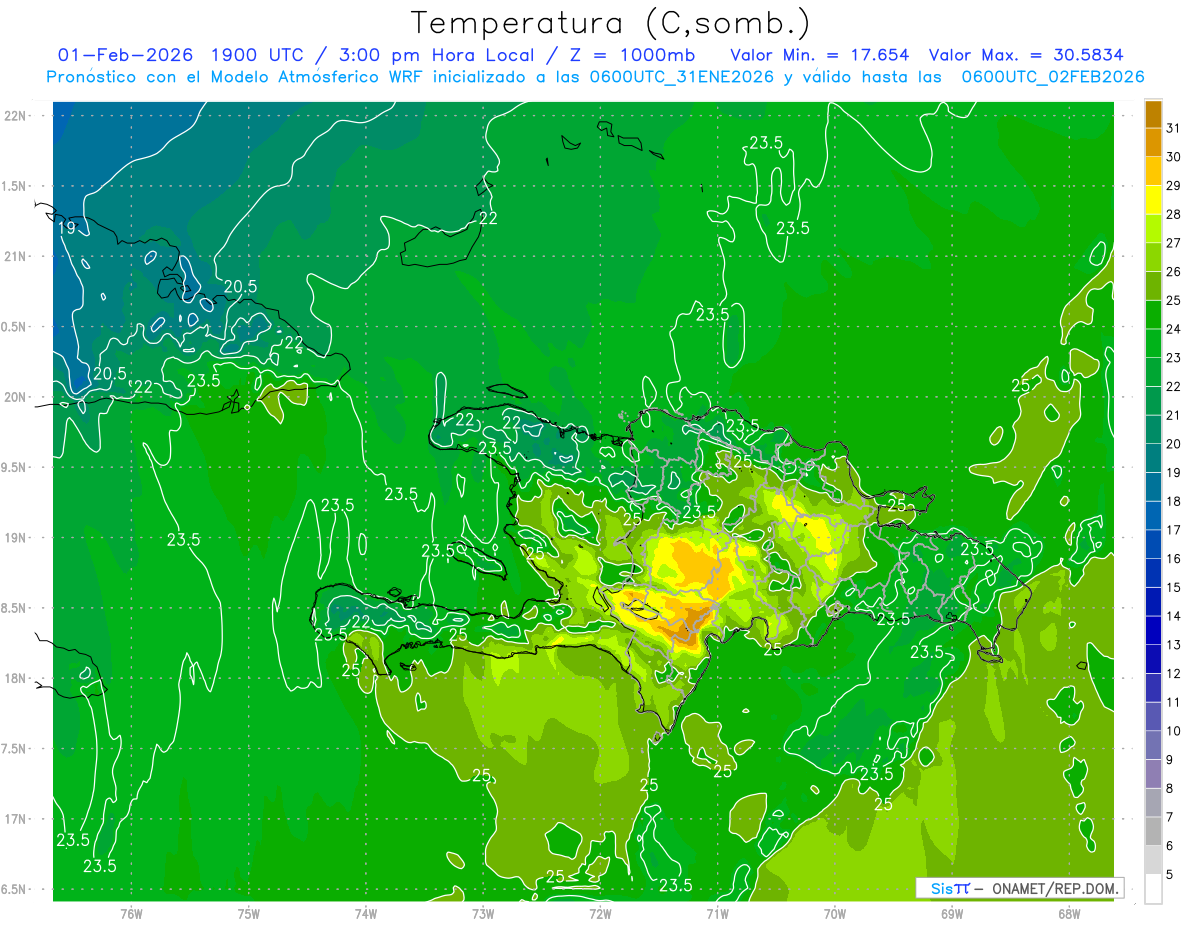Screen dimensions: 1200x927
Task: Click the '28' value on color legend
Action: coord(1174,214)
